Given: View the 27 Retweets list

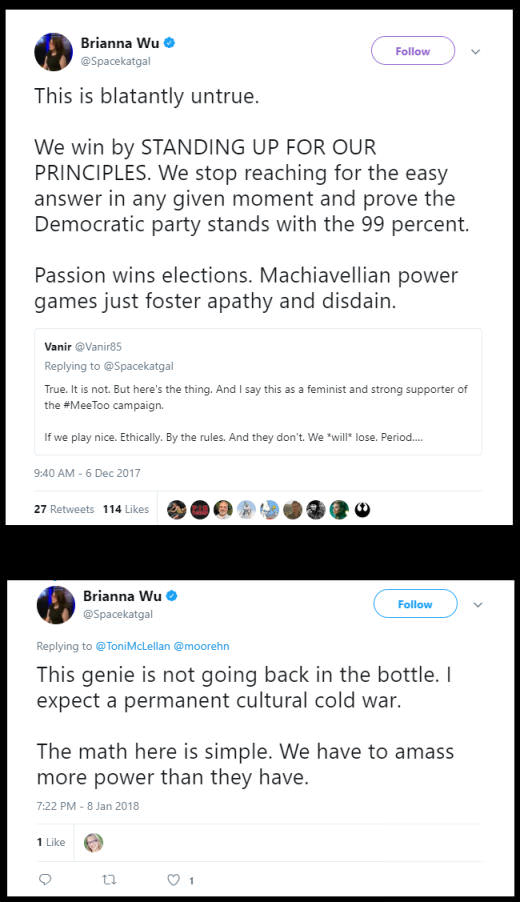Looking at the screenshot, I should point(64,509).
